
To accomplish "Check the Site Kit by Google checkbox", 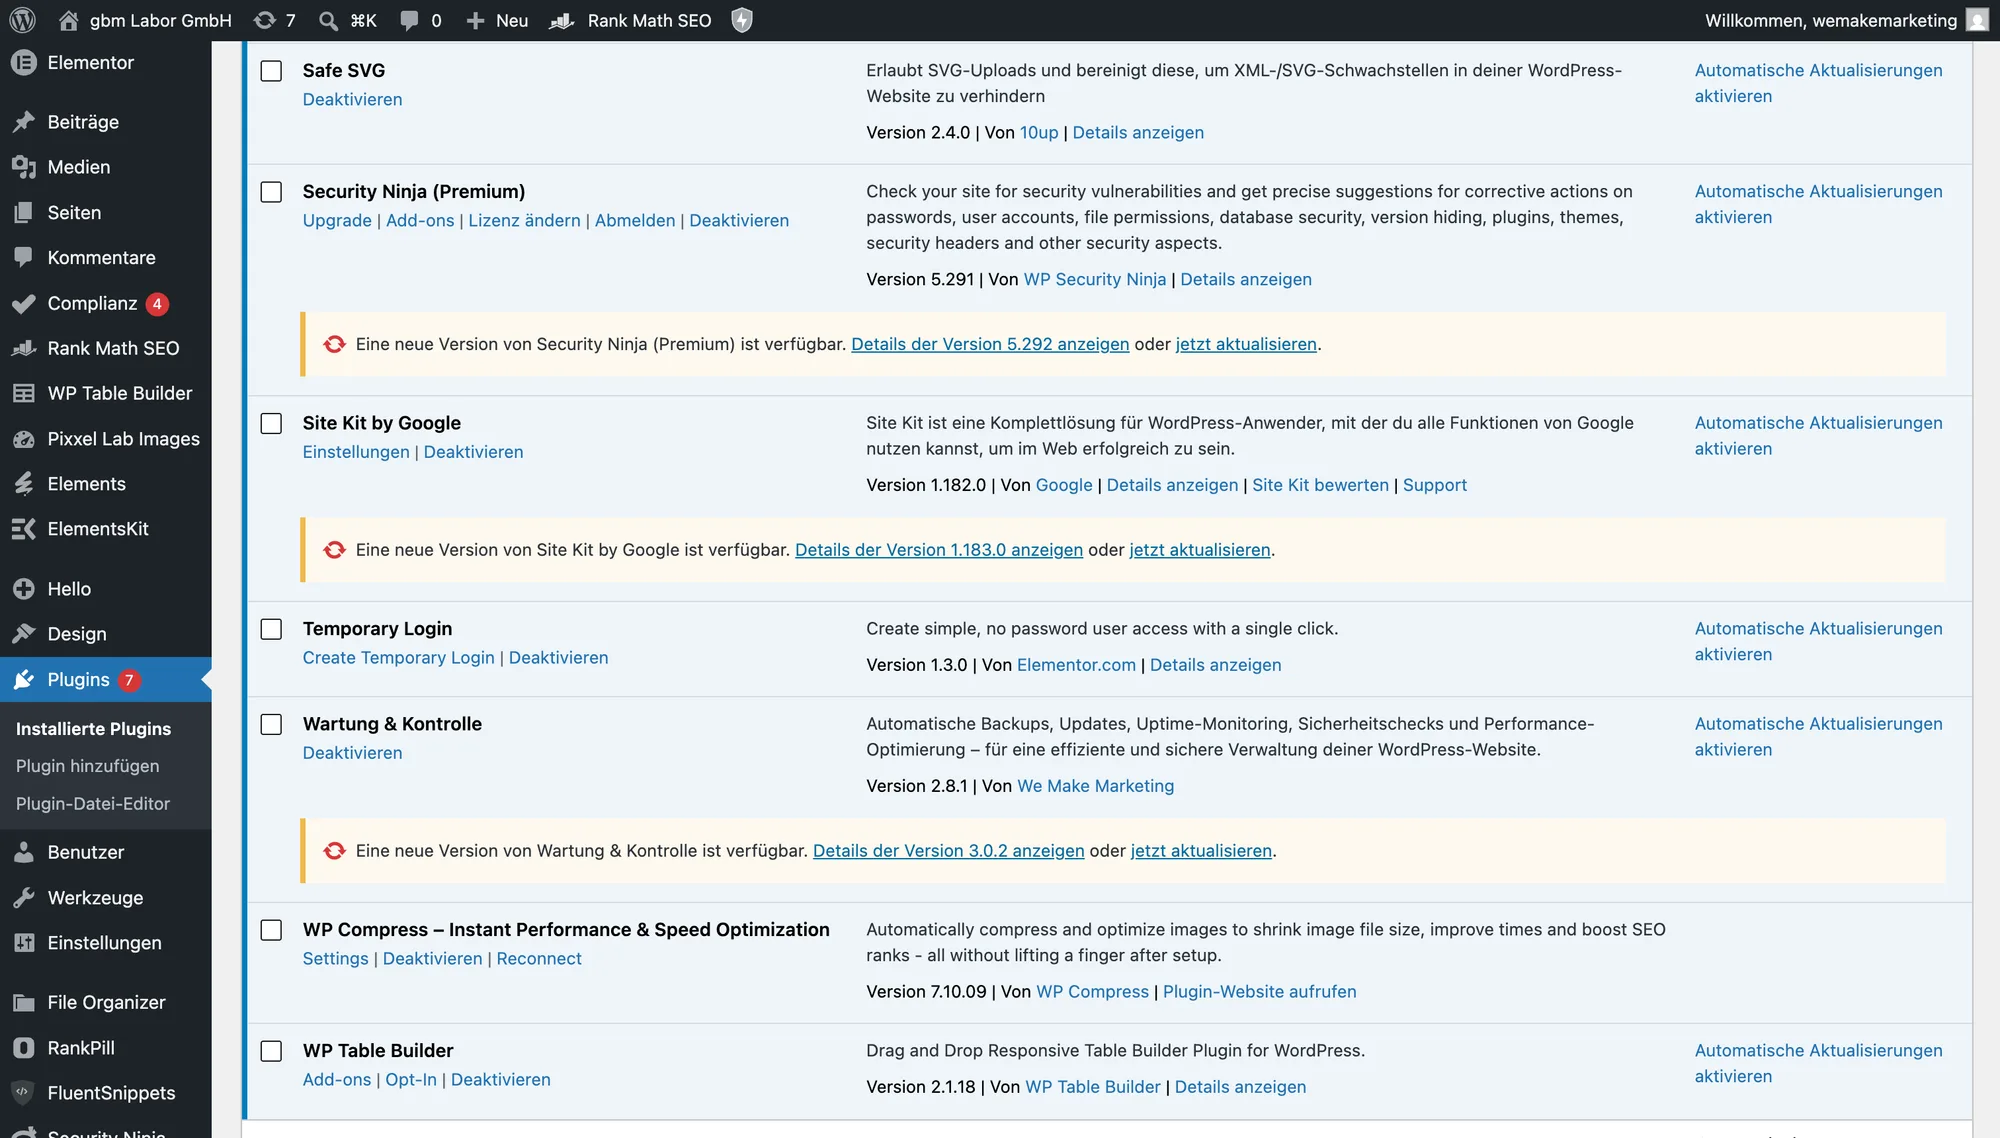I will pyautogui.click(x=271, y=424).
